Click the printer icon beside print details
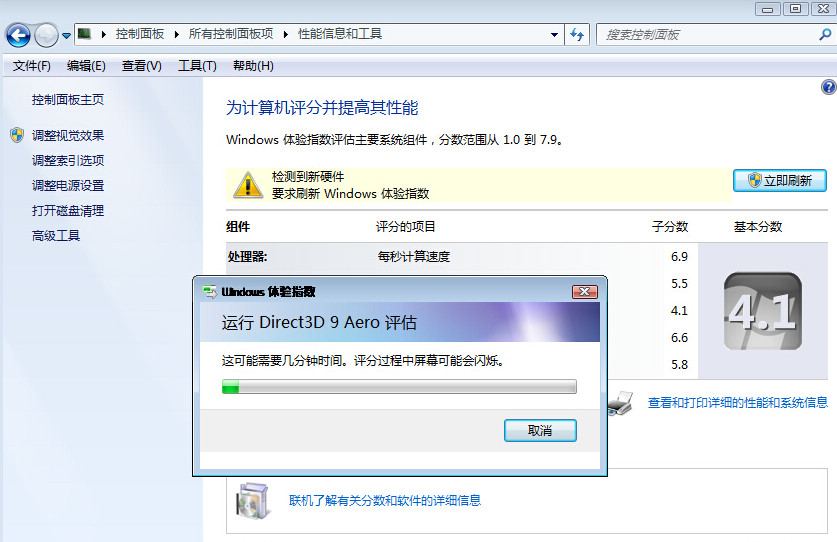837x542 pixels. pyautogui.click(x=621, y=402)
